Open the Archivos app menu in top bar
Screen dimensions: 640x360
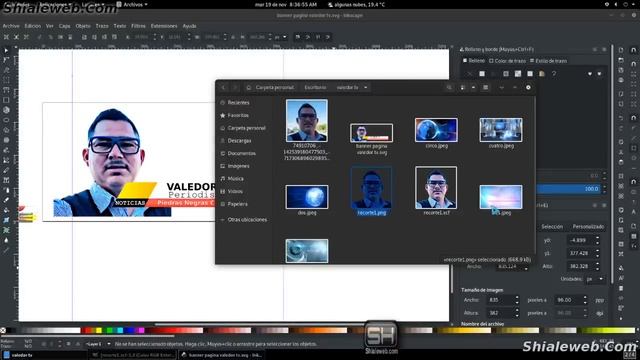click(x=132, y=4)
